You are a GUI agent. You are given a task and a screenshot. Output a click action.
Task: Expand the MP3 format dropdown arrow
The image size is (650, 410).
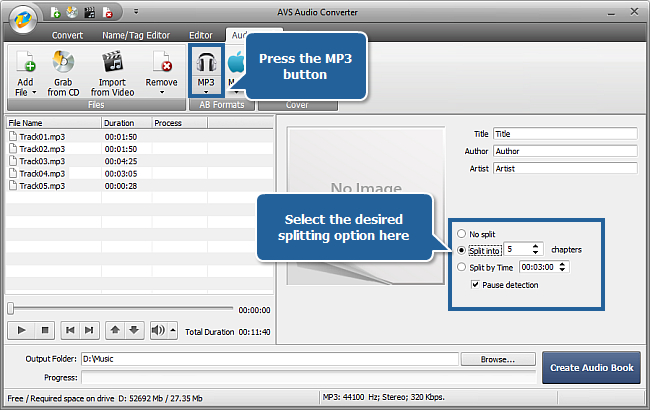coord(206,92)
